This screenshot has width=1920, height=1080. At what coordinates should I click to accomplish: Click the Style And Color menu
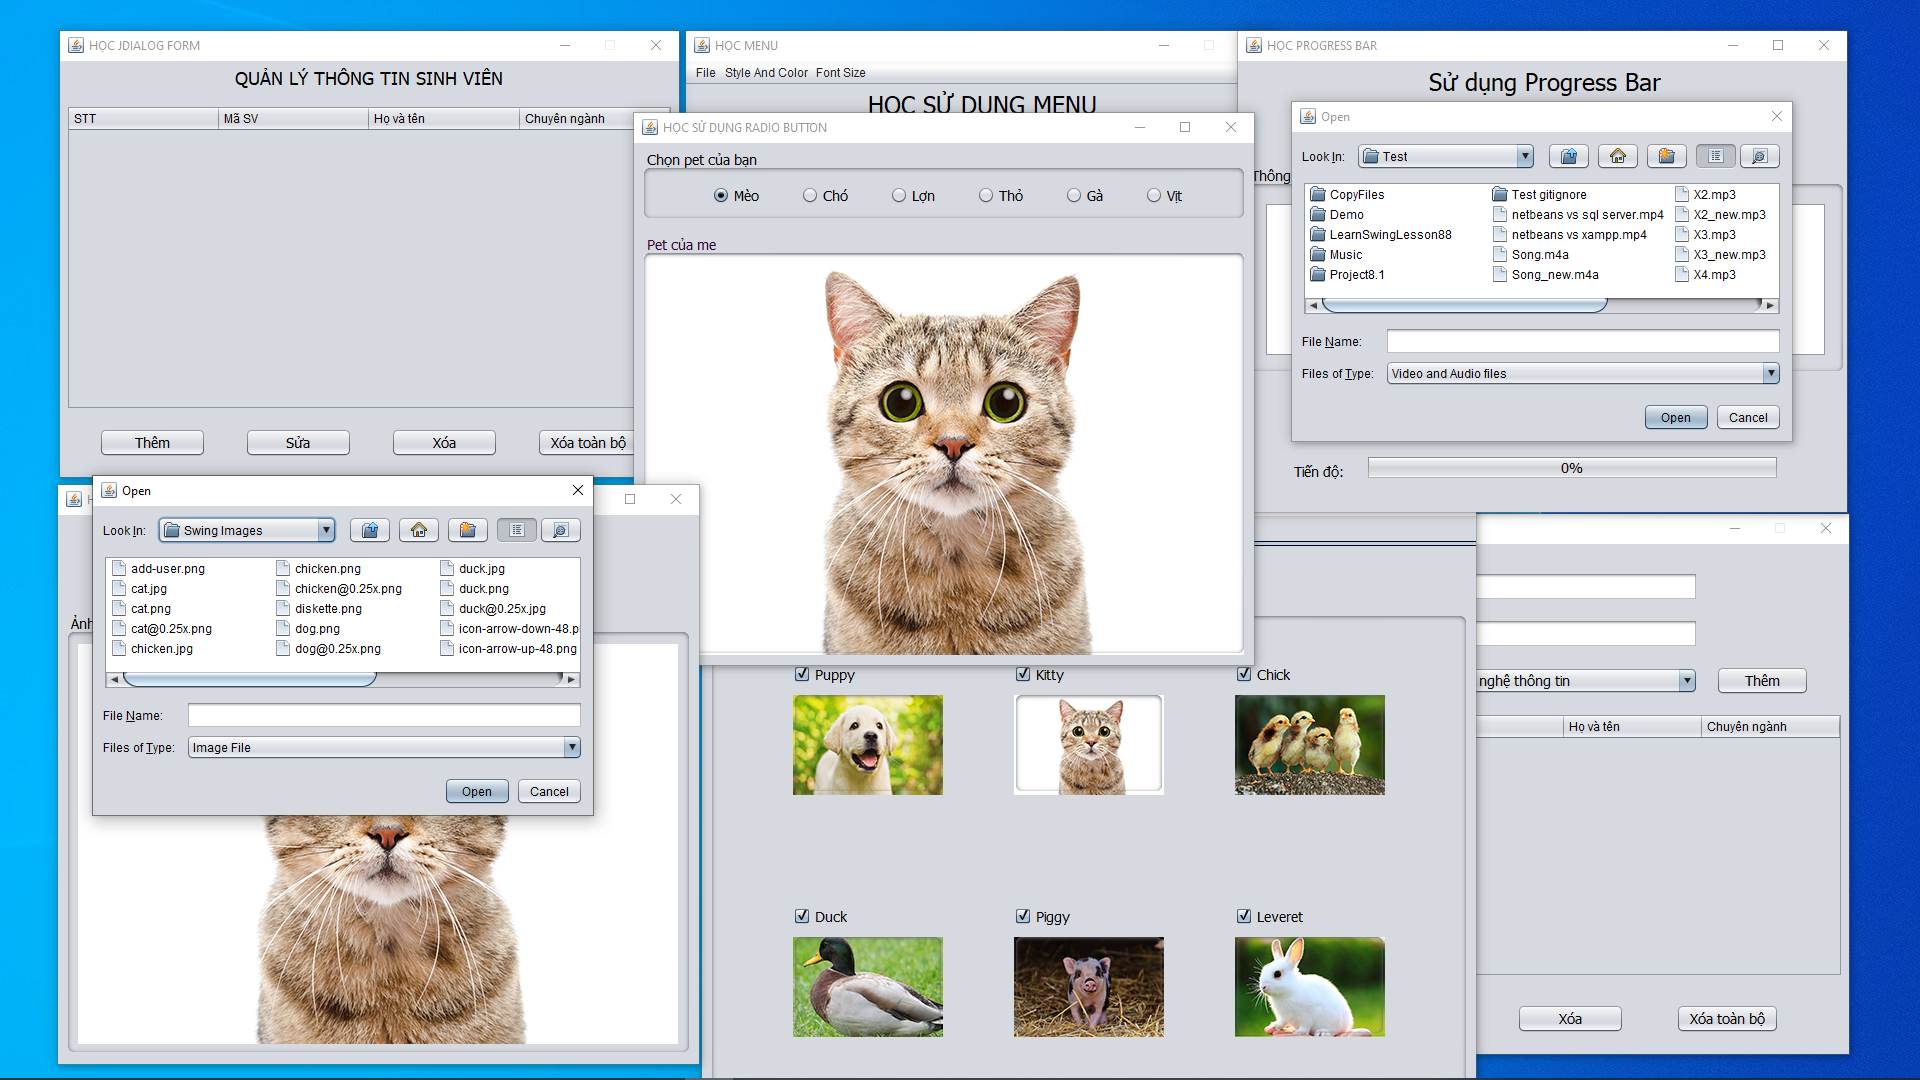coord(768,72)
